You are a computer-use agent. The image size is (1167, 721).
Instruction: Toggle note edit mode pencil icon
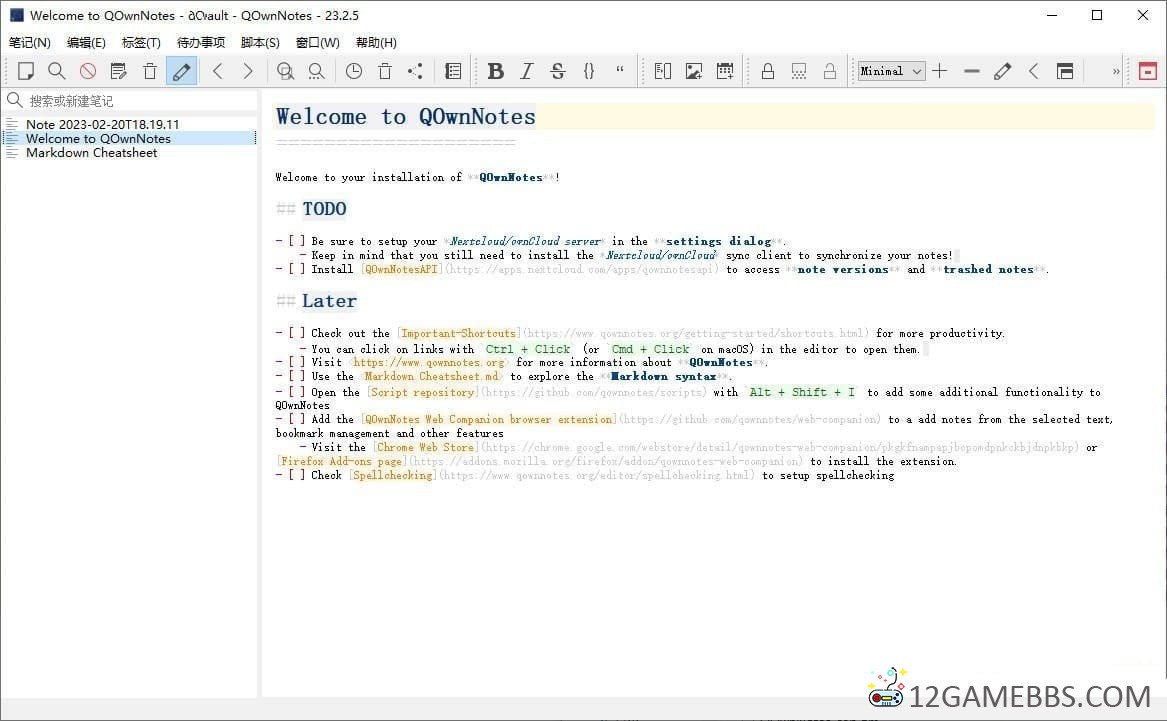(181, 71)
